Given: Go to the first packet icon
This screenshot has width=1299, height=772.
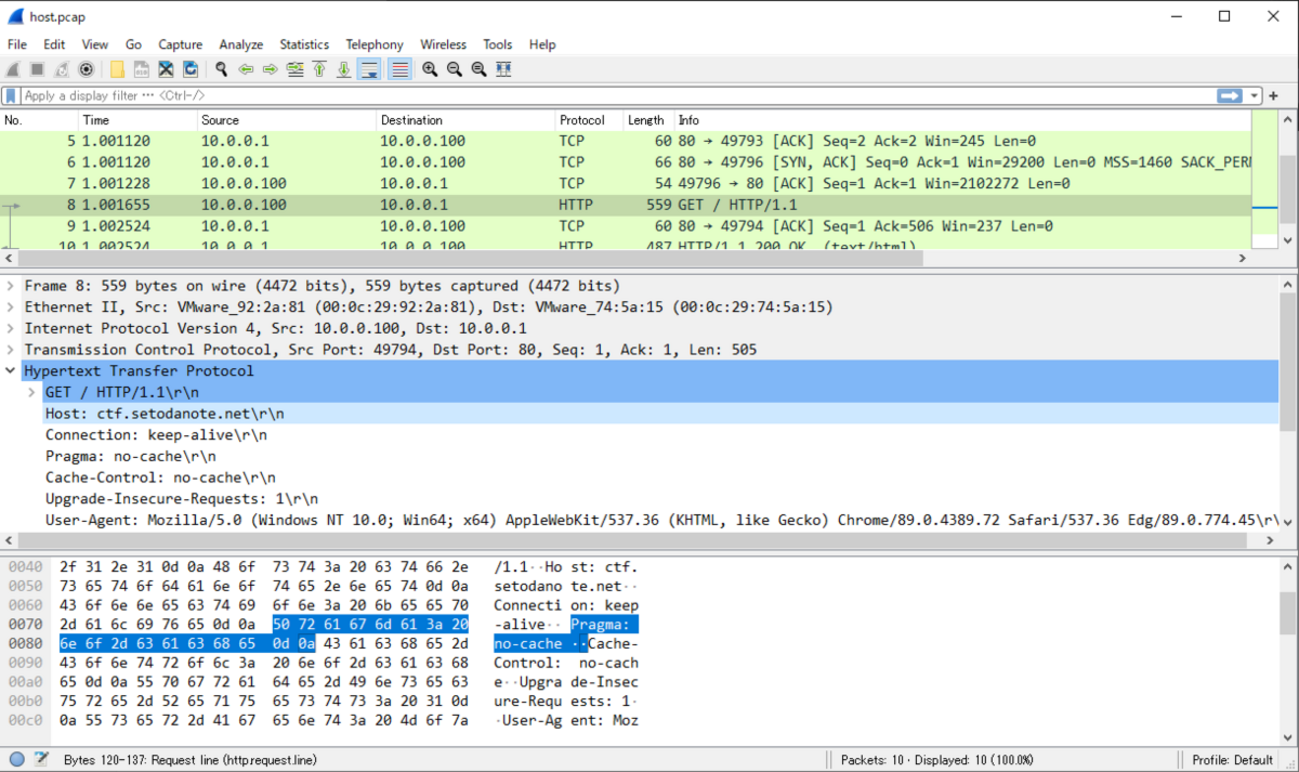Looking at the screenshot, I should [319, 69].
